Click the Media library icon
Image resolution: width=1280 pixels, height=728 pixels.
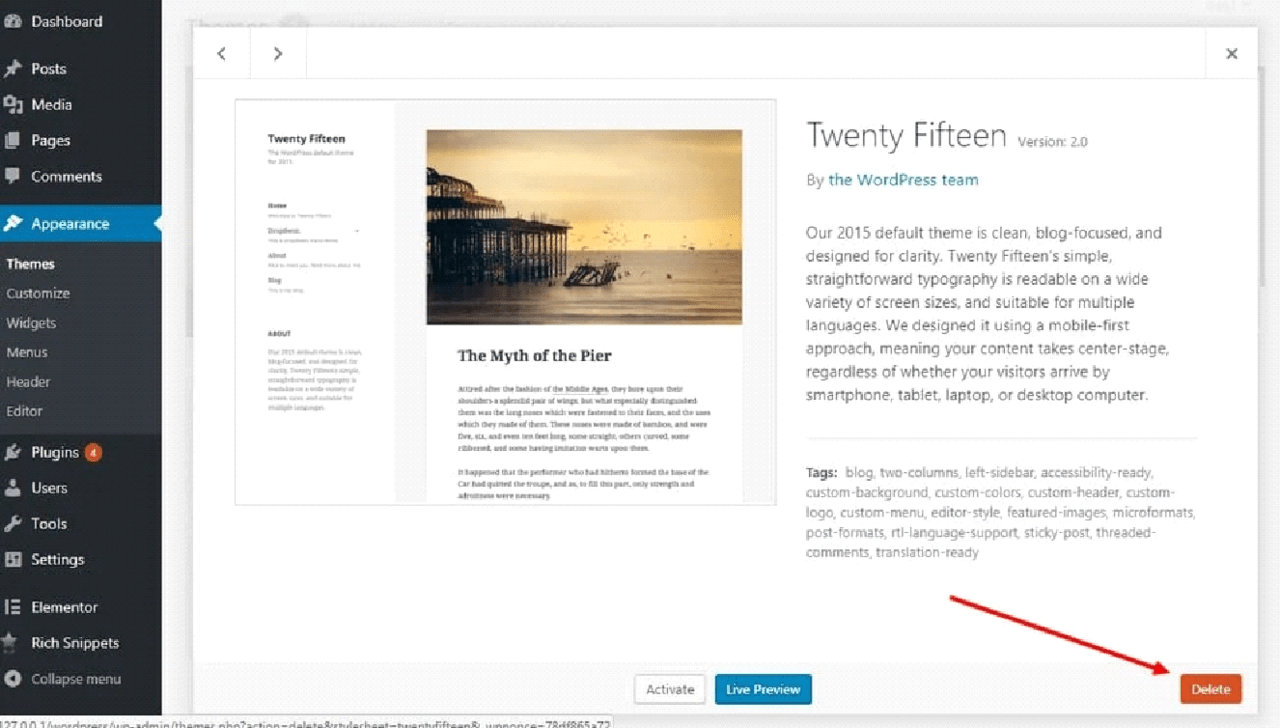pyautogui.click(x=12, y=104)
